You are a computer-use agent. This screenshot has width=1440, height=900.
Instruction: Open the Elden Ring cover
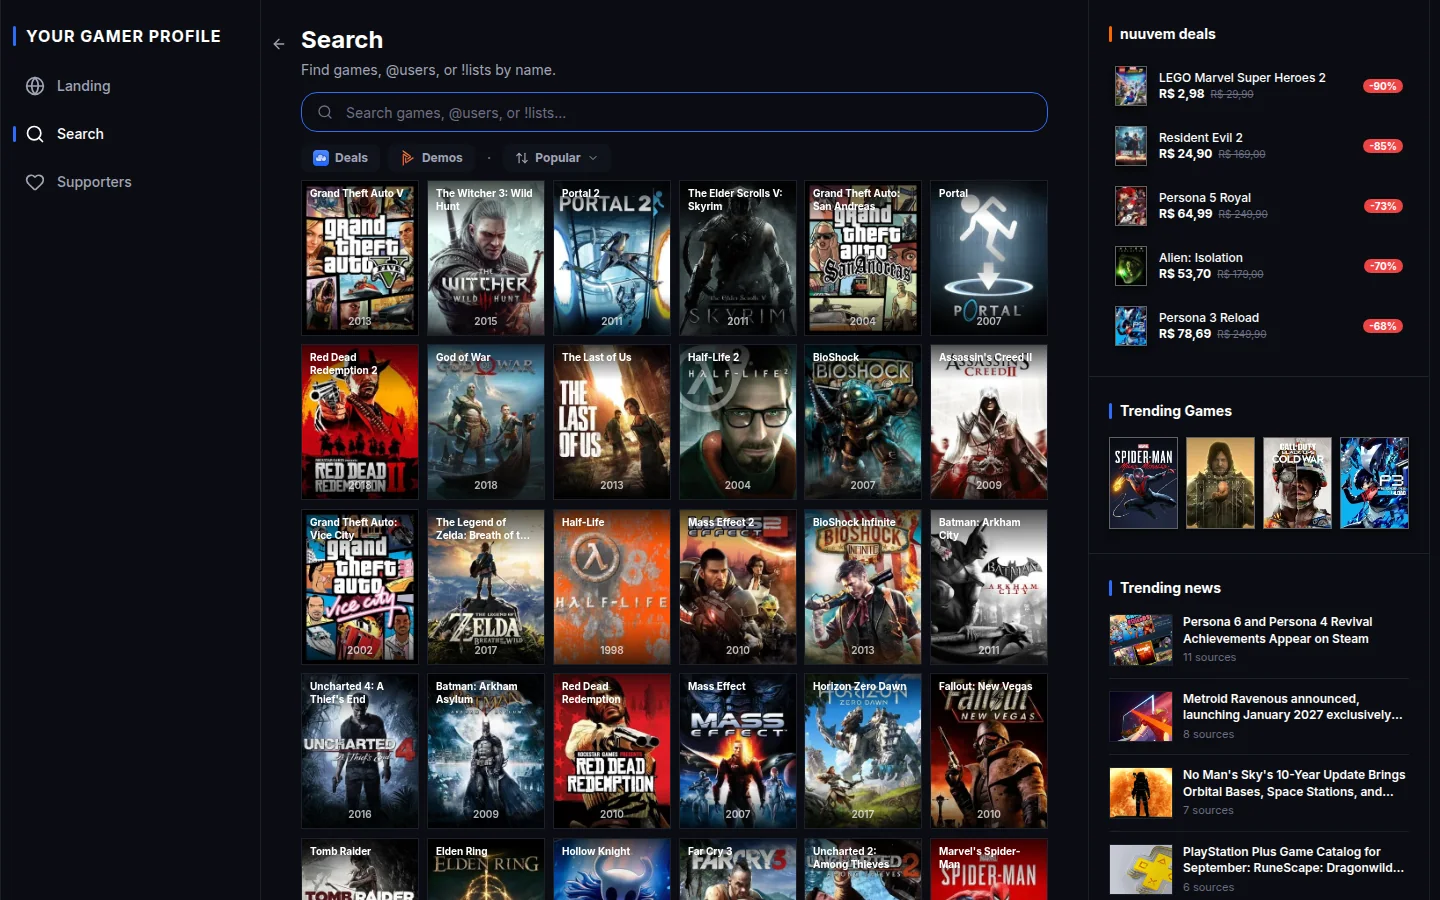click(486, 869)
